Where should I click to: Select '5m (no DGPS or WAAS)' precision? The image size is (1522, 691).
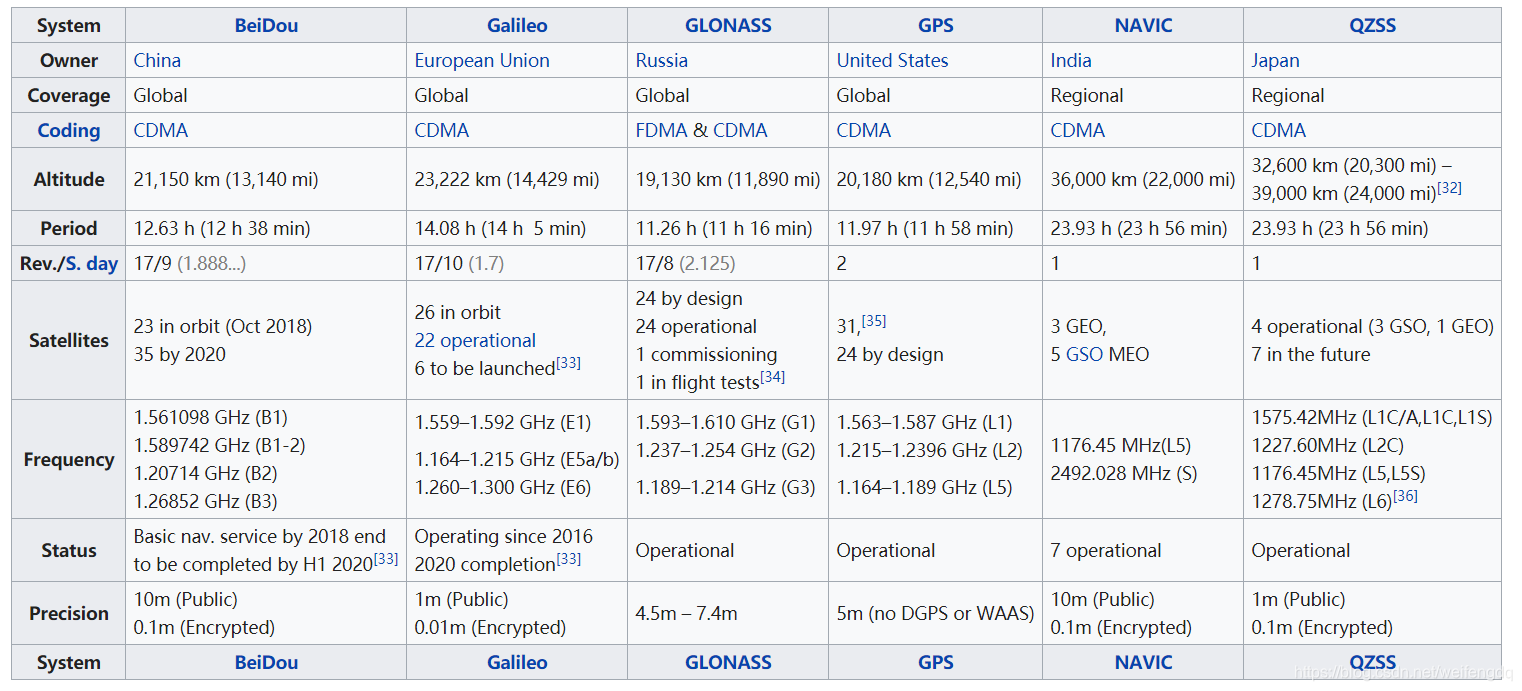tap(935, 613)
